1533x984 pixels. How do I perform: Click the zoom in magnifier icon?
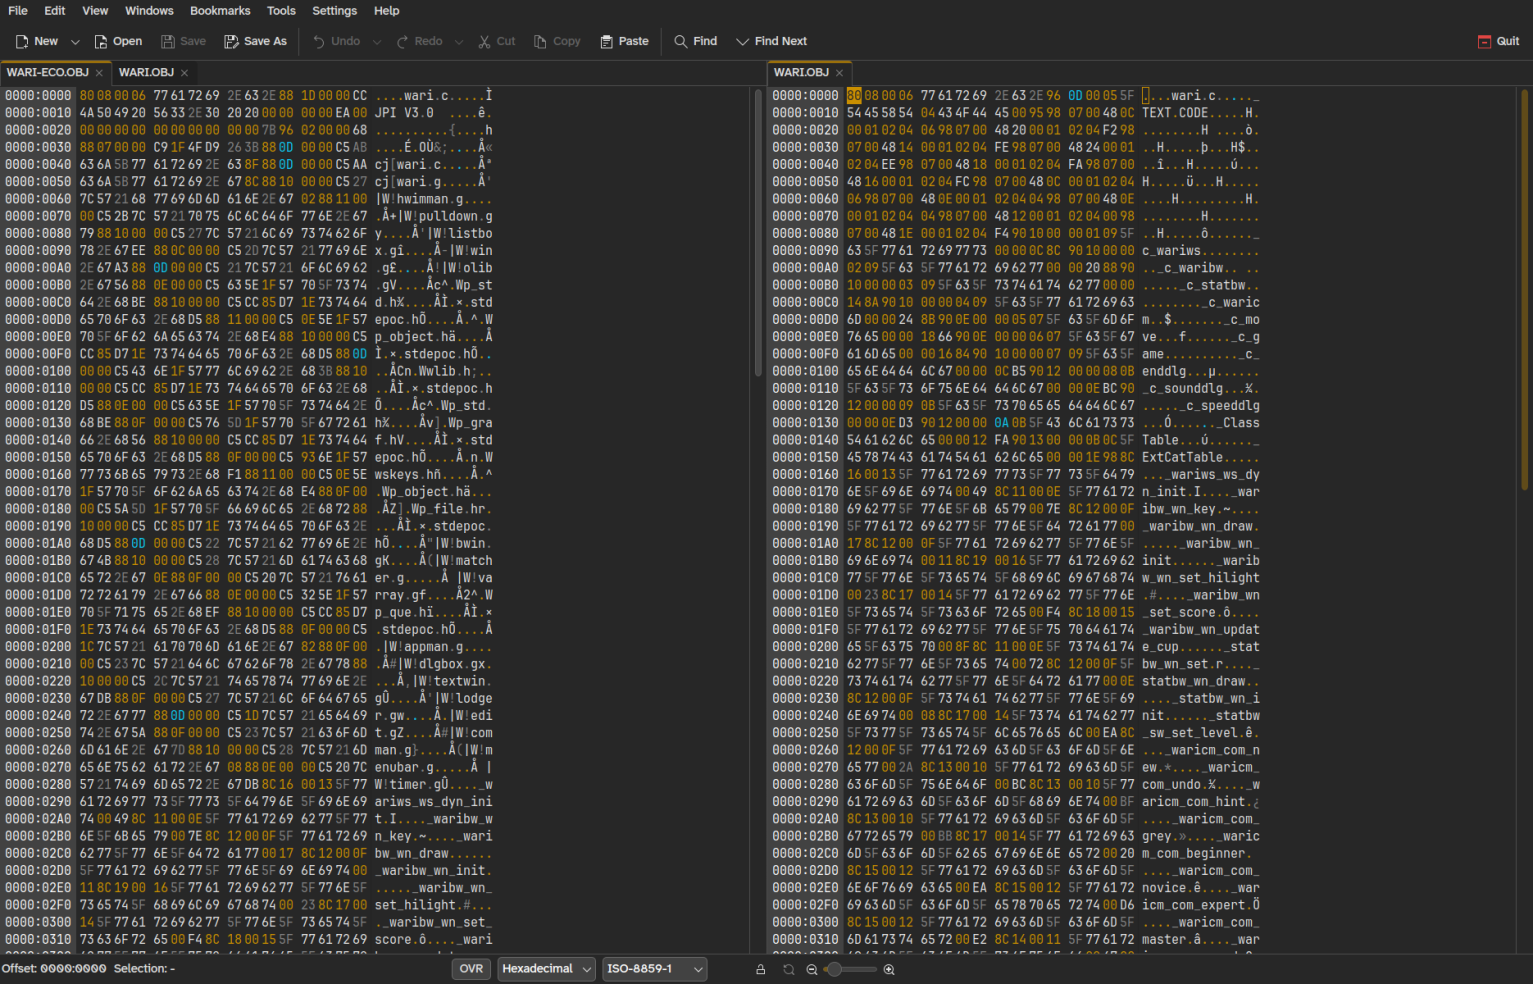point(889,969)
